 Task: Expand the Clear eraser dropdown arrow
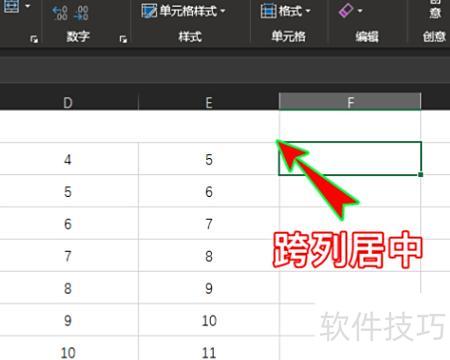[x=360, y=11]
